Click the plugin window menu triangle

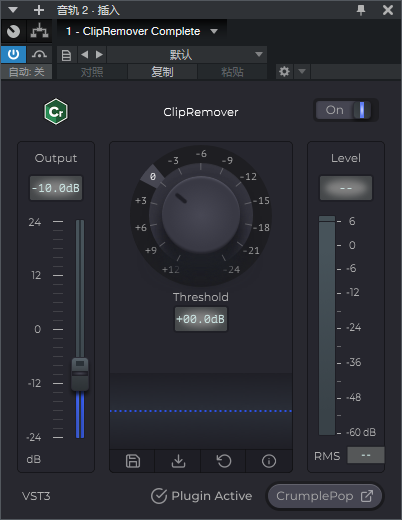tap(13, 10)
